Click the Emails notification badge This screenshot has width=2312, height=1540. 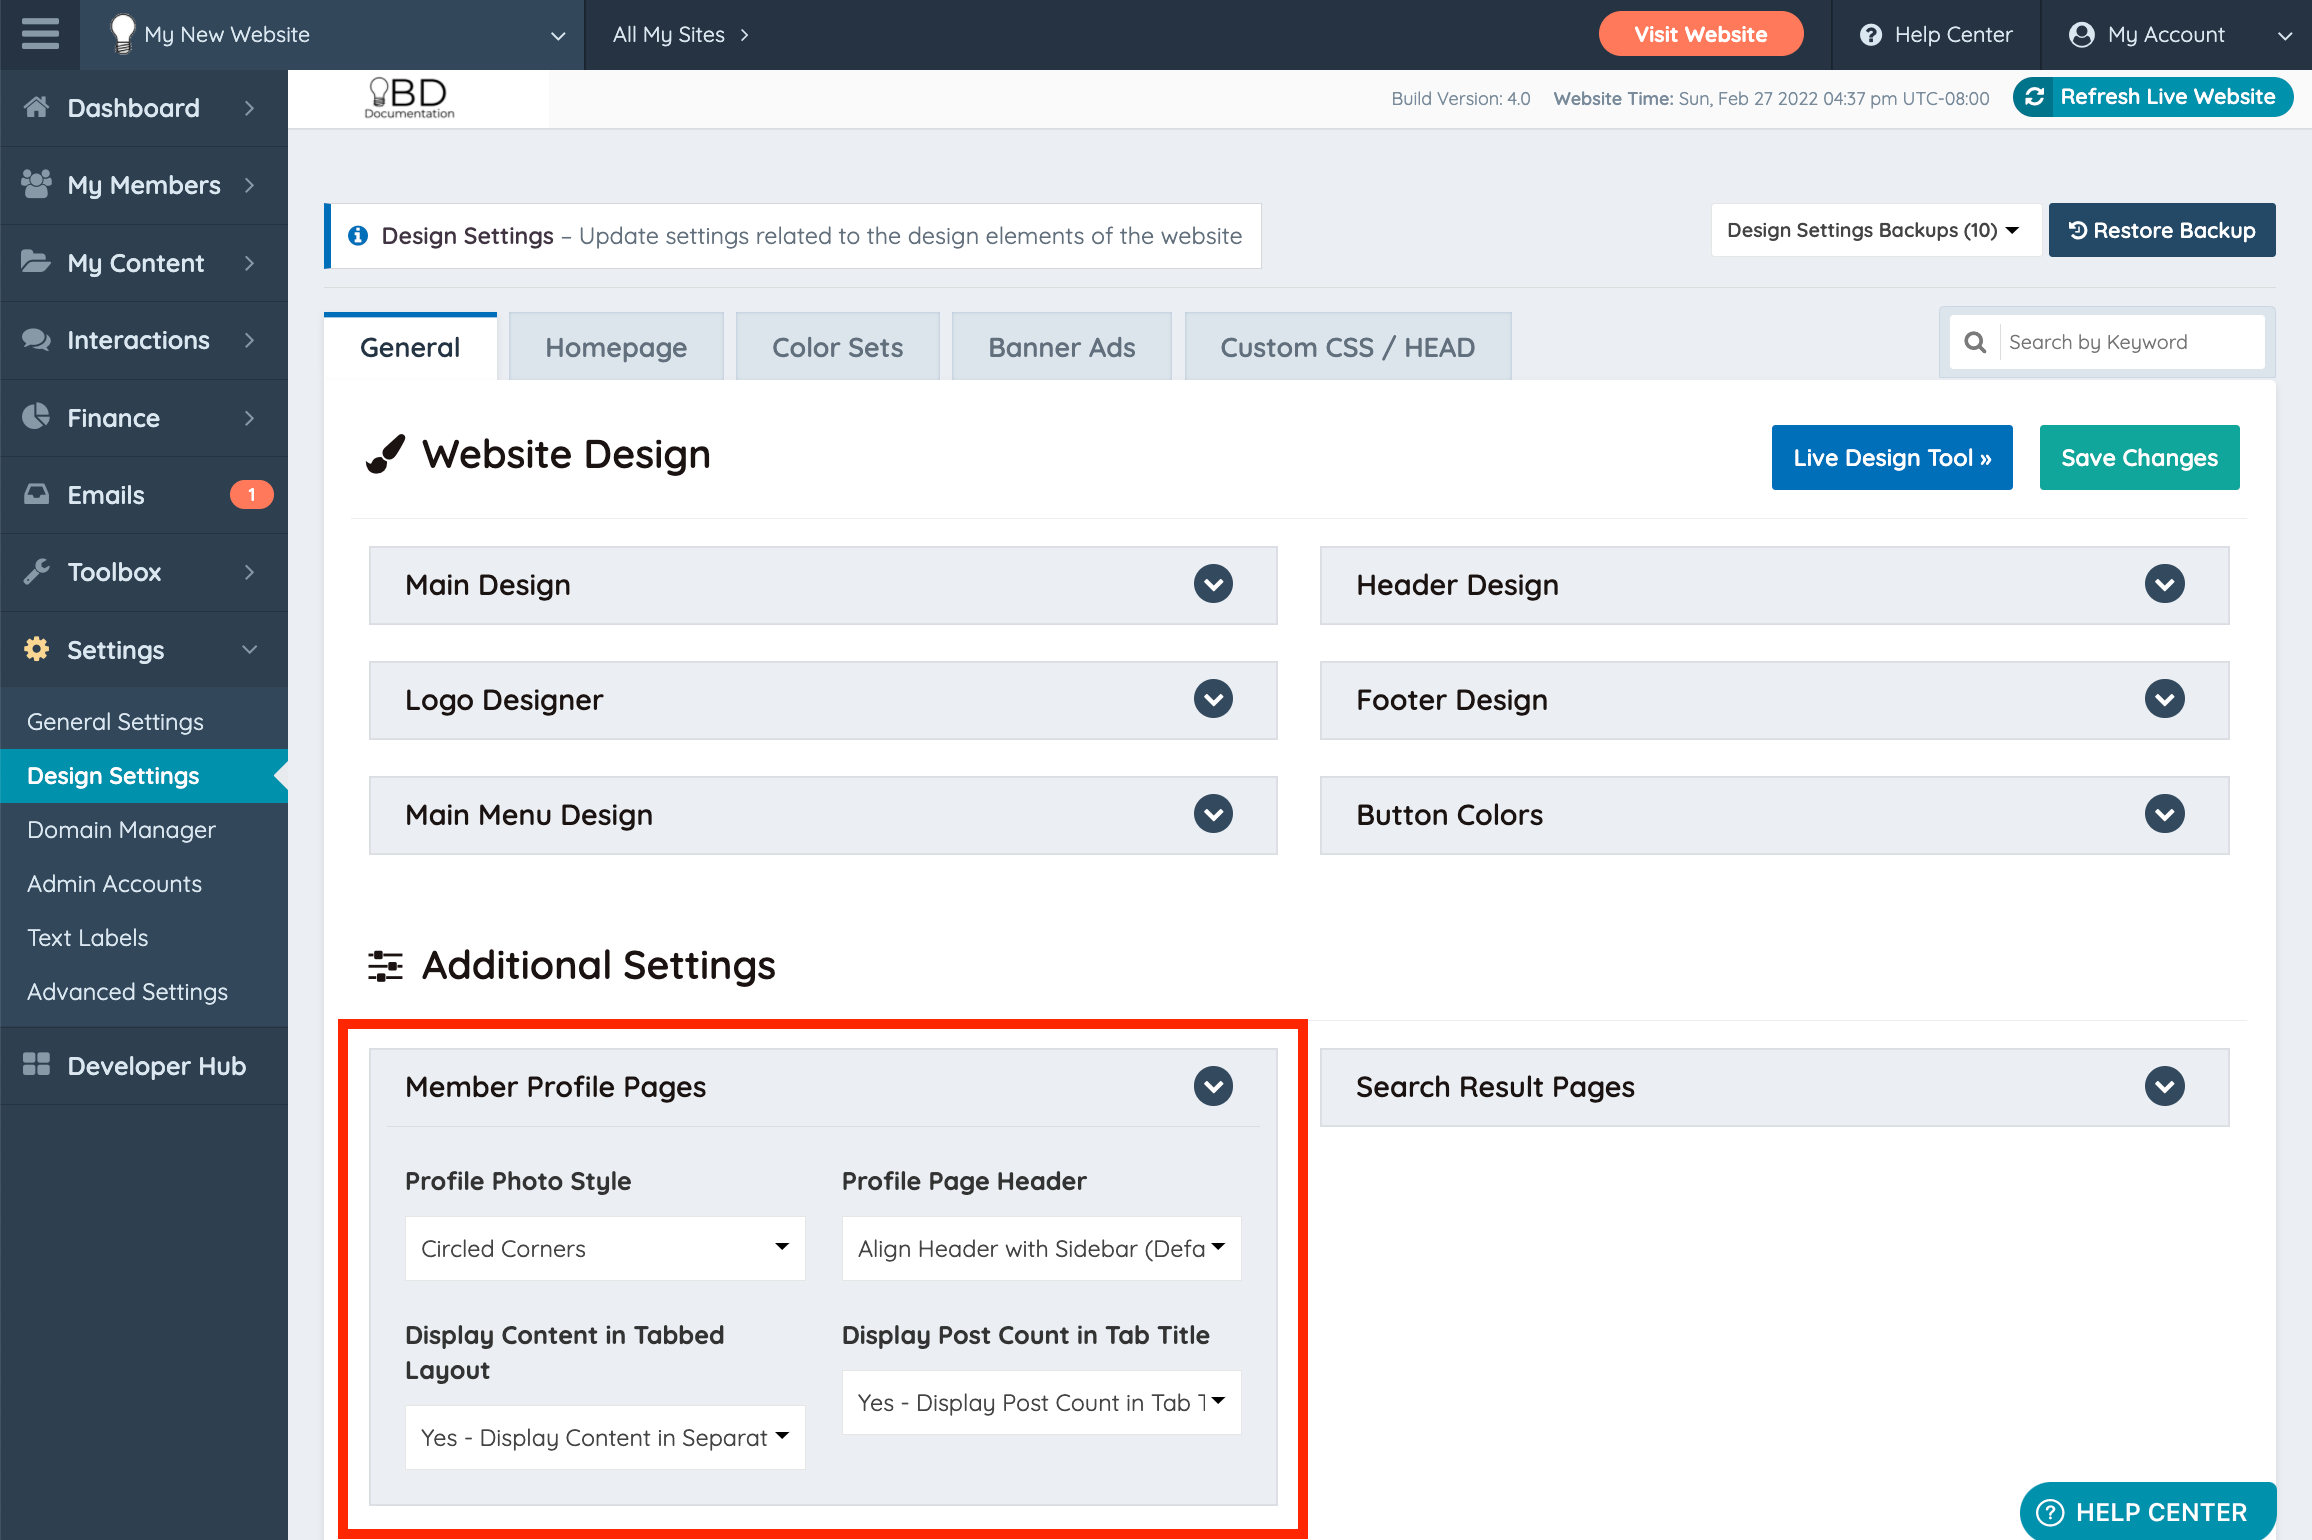pos(251,495)
